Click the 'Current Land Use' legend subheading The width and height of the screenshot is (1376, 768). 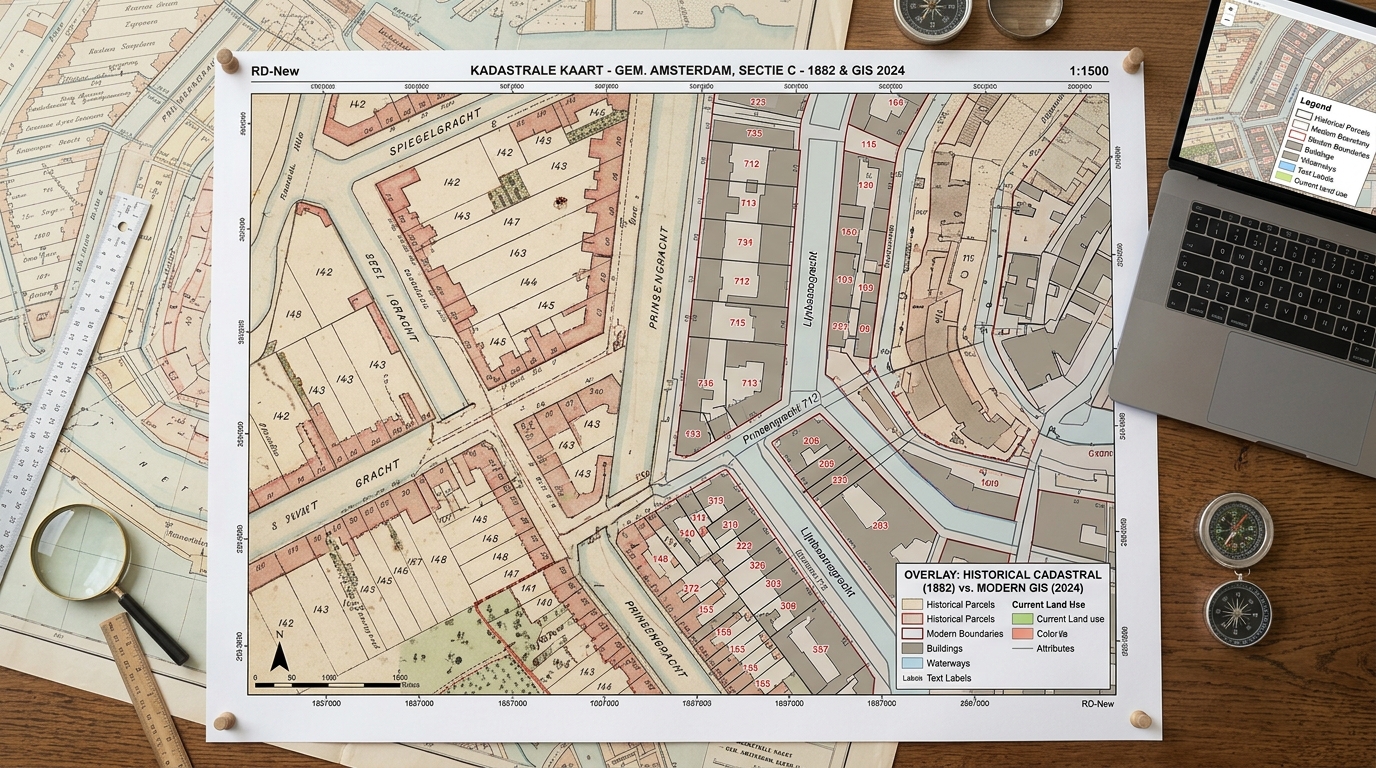click(1049, 604)
